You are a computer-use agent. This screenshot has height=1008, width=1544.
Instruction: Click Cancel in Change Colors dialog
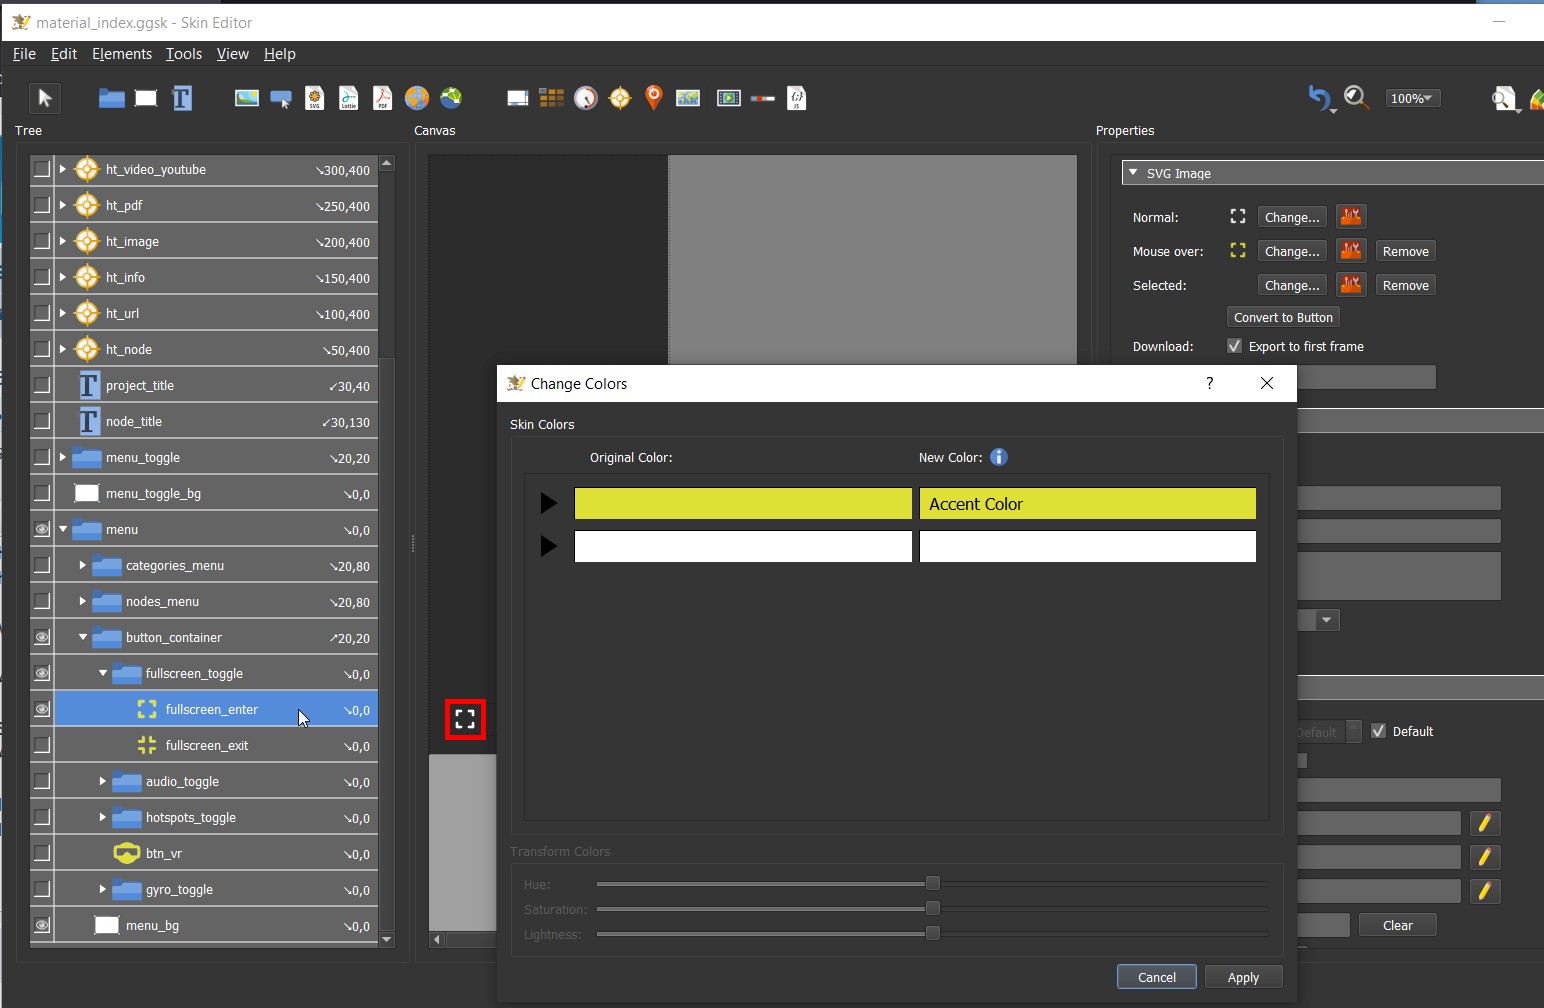coord(1156,977)
